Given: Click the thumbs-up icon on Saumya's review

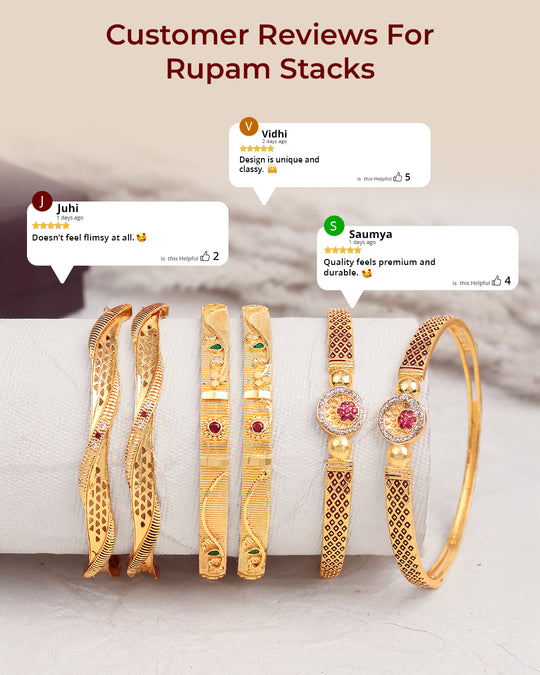Looking at the screenshot, I should point(497,281).
